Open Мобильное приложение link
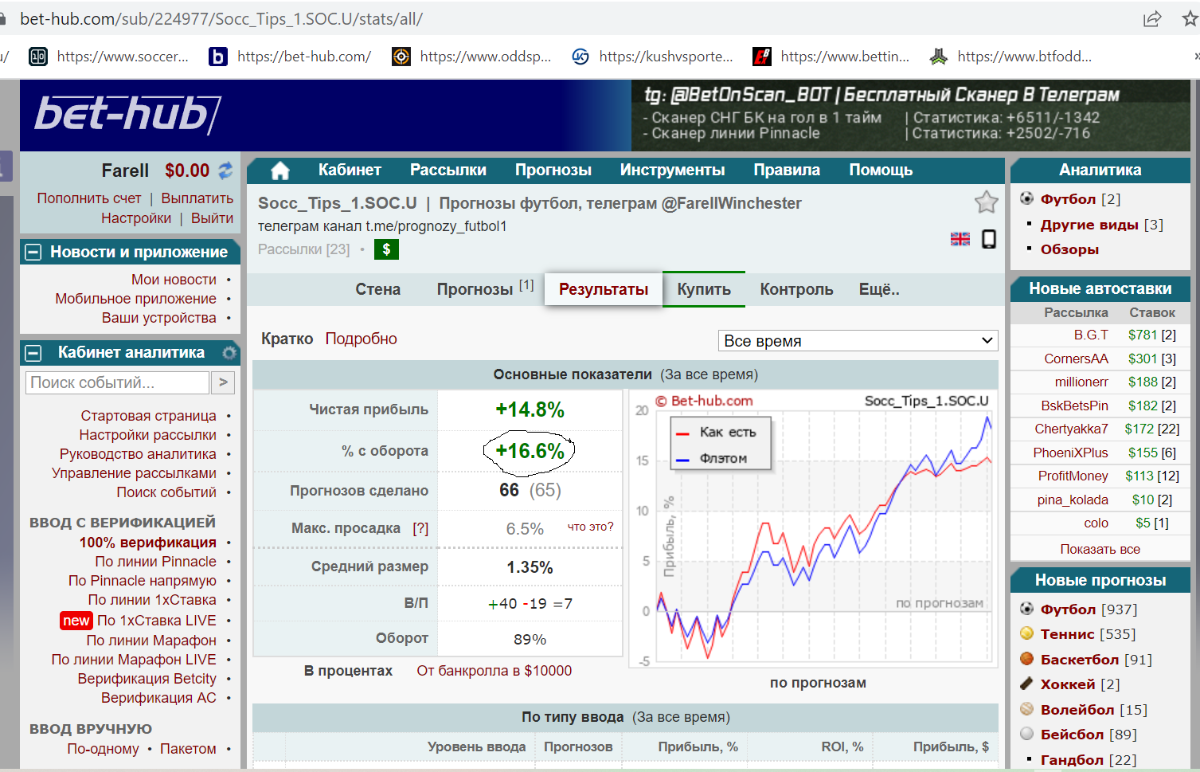This screenshot has width=1200, height=772. [x=136, y=298]
